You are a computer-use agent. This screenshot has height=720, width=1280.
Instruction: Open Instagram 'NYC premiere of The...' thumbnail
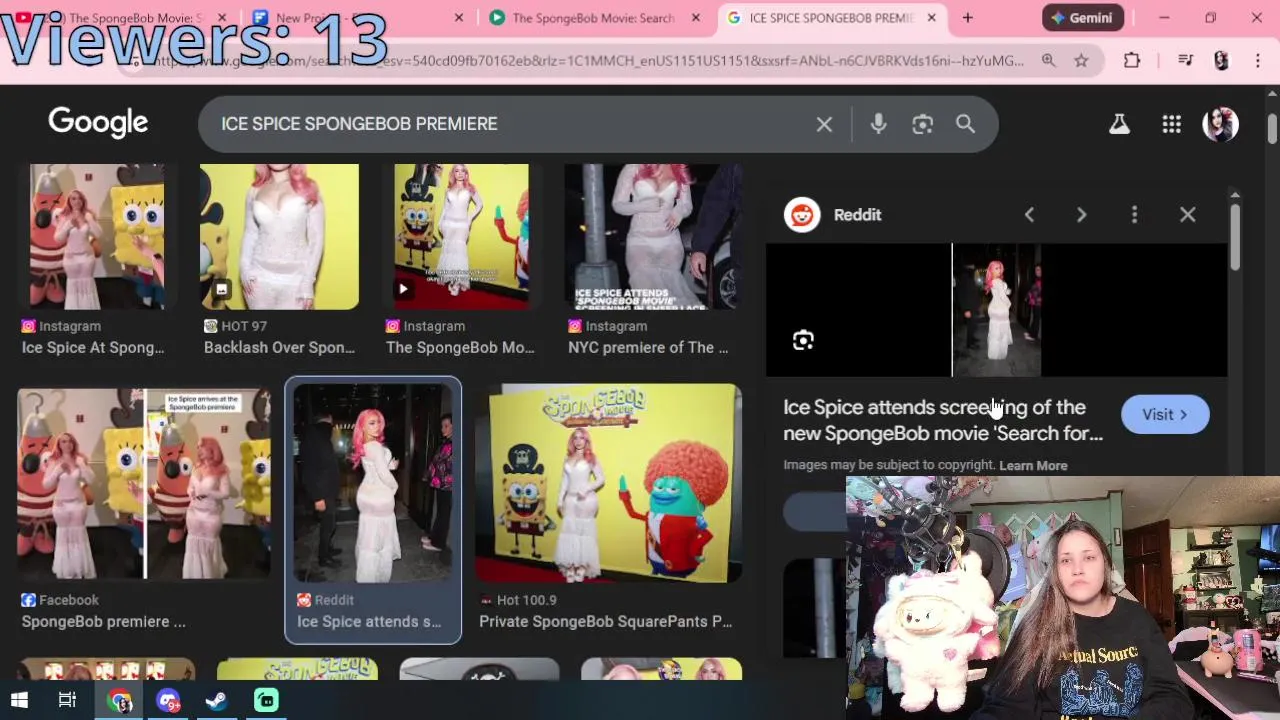[x=653, y=236]
